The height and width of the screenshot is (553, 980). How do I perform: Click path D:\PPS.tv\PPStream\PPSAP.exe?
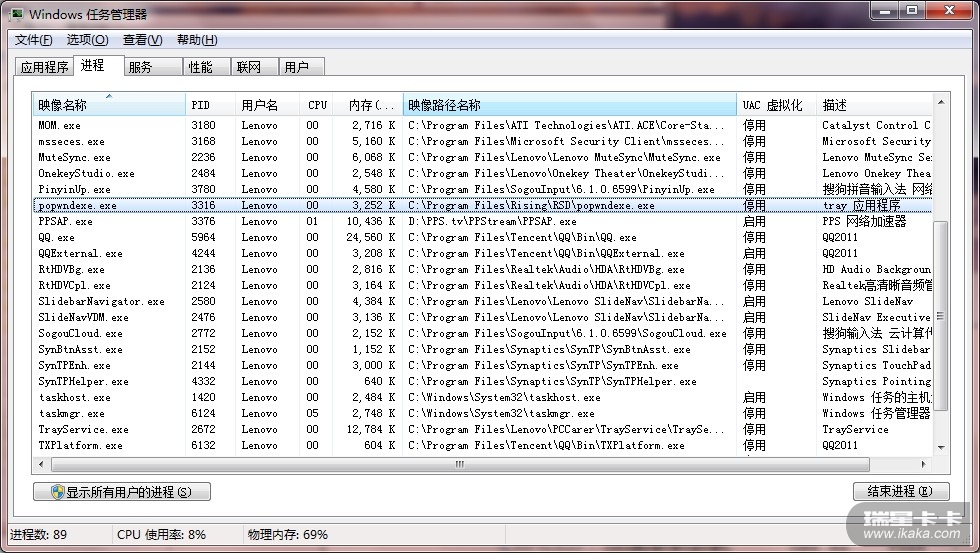[x=492, y=221]
